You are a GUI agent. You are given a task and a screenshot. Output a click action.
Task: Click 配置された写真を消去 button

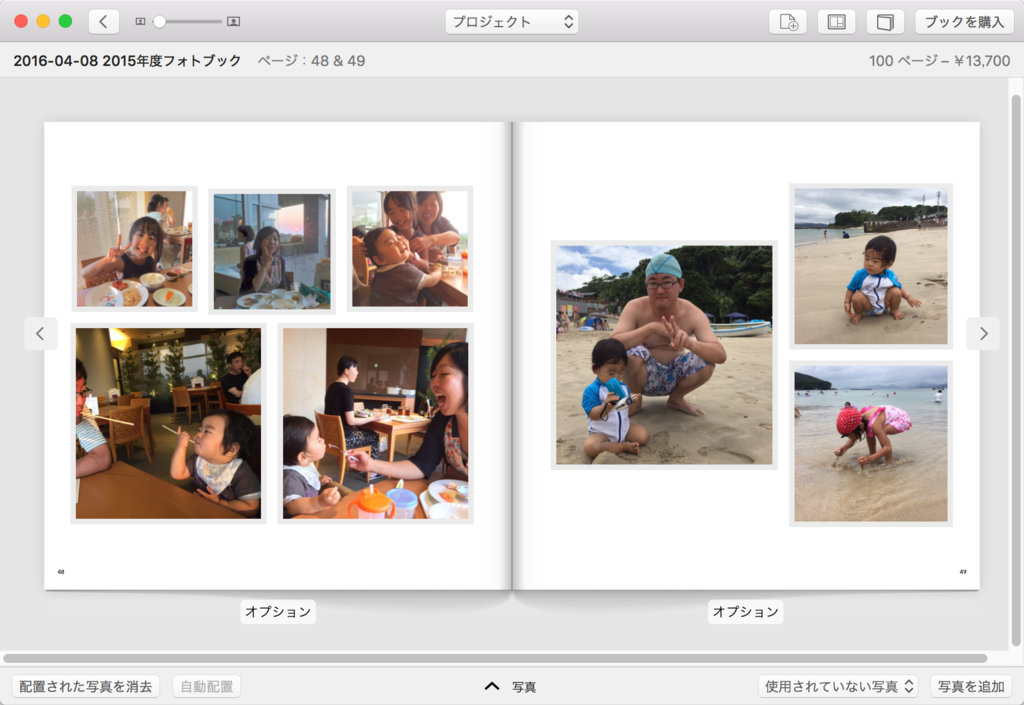click(86, 686)
